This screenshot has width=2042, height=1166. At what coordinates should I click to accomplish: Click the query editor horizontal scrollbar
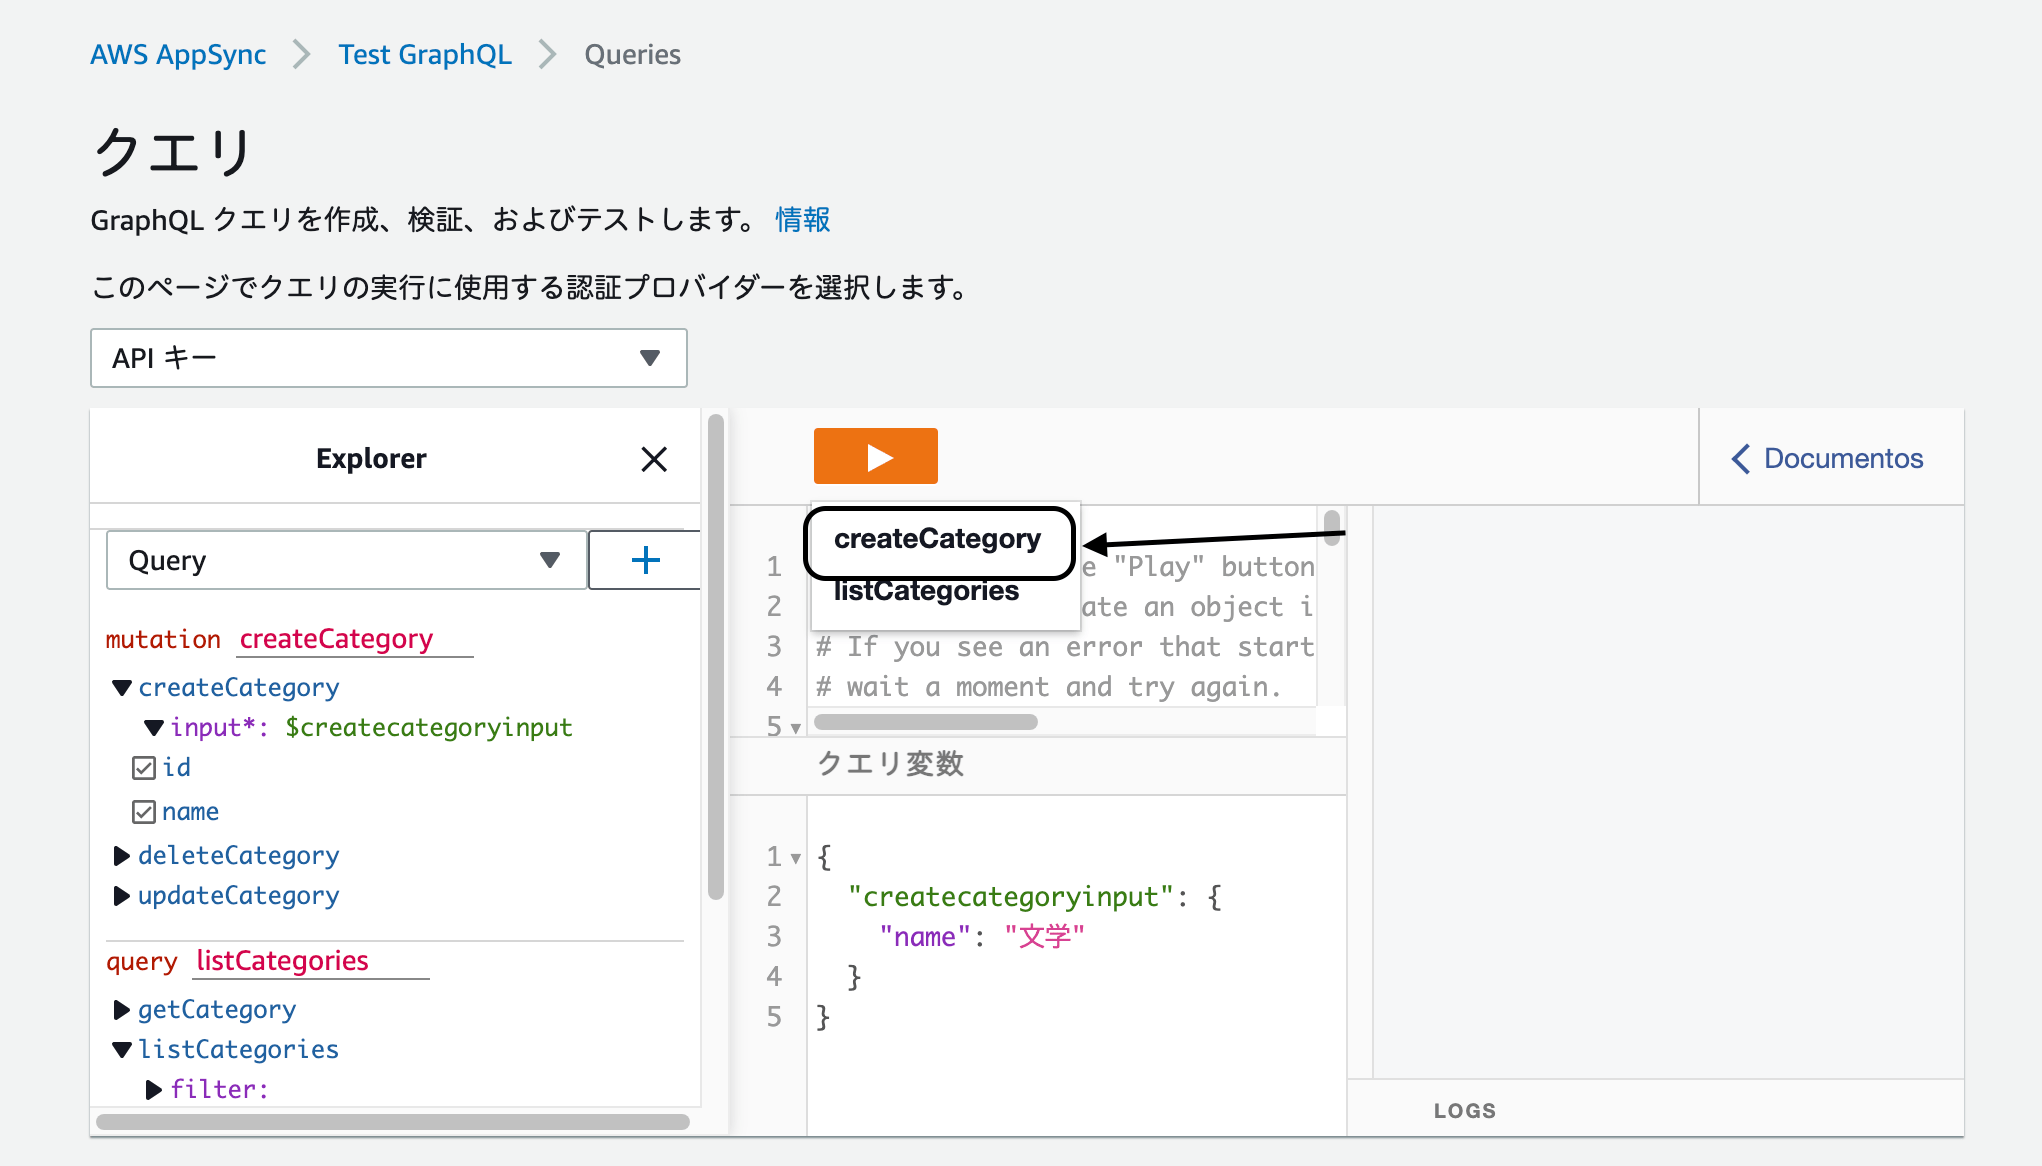coord(926,722)
